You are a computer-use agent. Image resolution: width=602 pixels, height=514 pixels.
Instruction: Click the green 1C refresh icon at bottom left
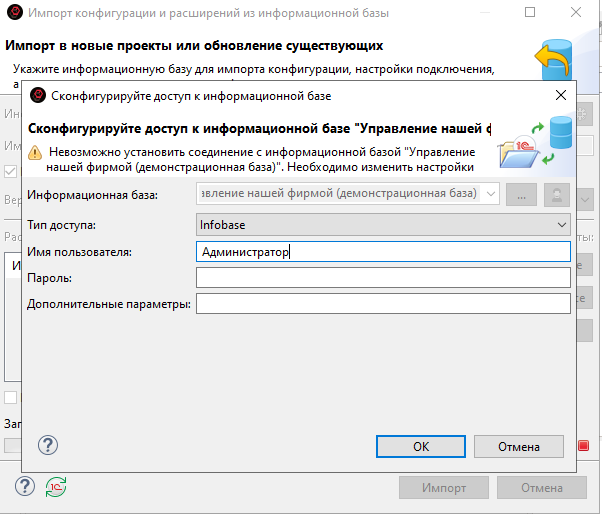point(56,487)
